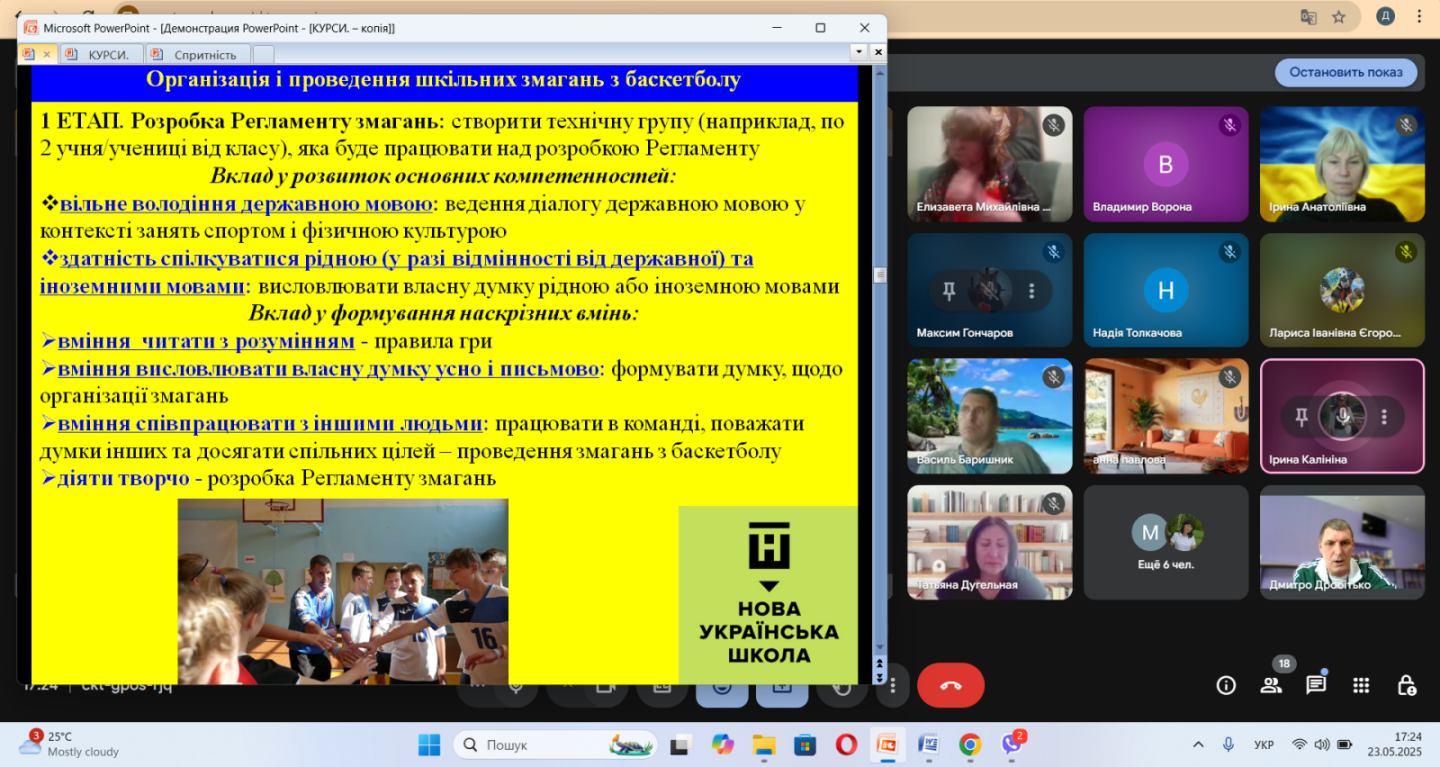Screen dimensions: 1440x767
Task: Open the chat panel icon
Action: tap(1316, 685)
